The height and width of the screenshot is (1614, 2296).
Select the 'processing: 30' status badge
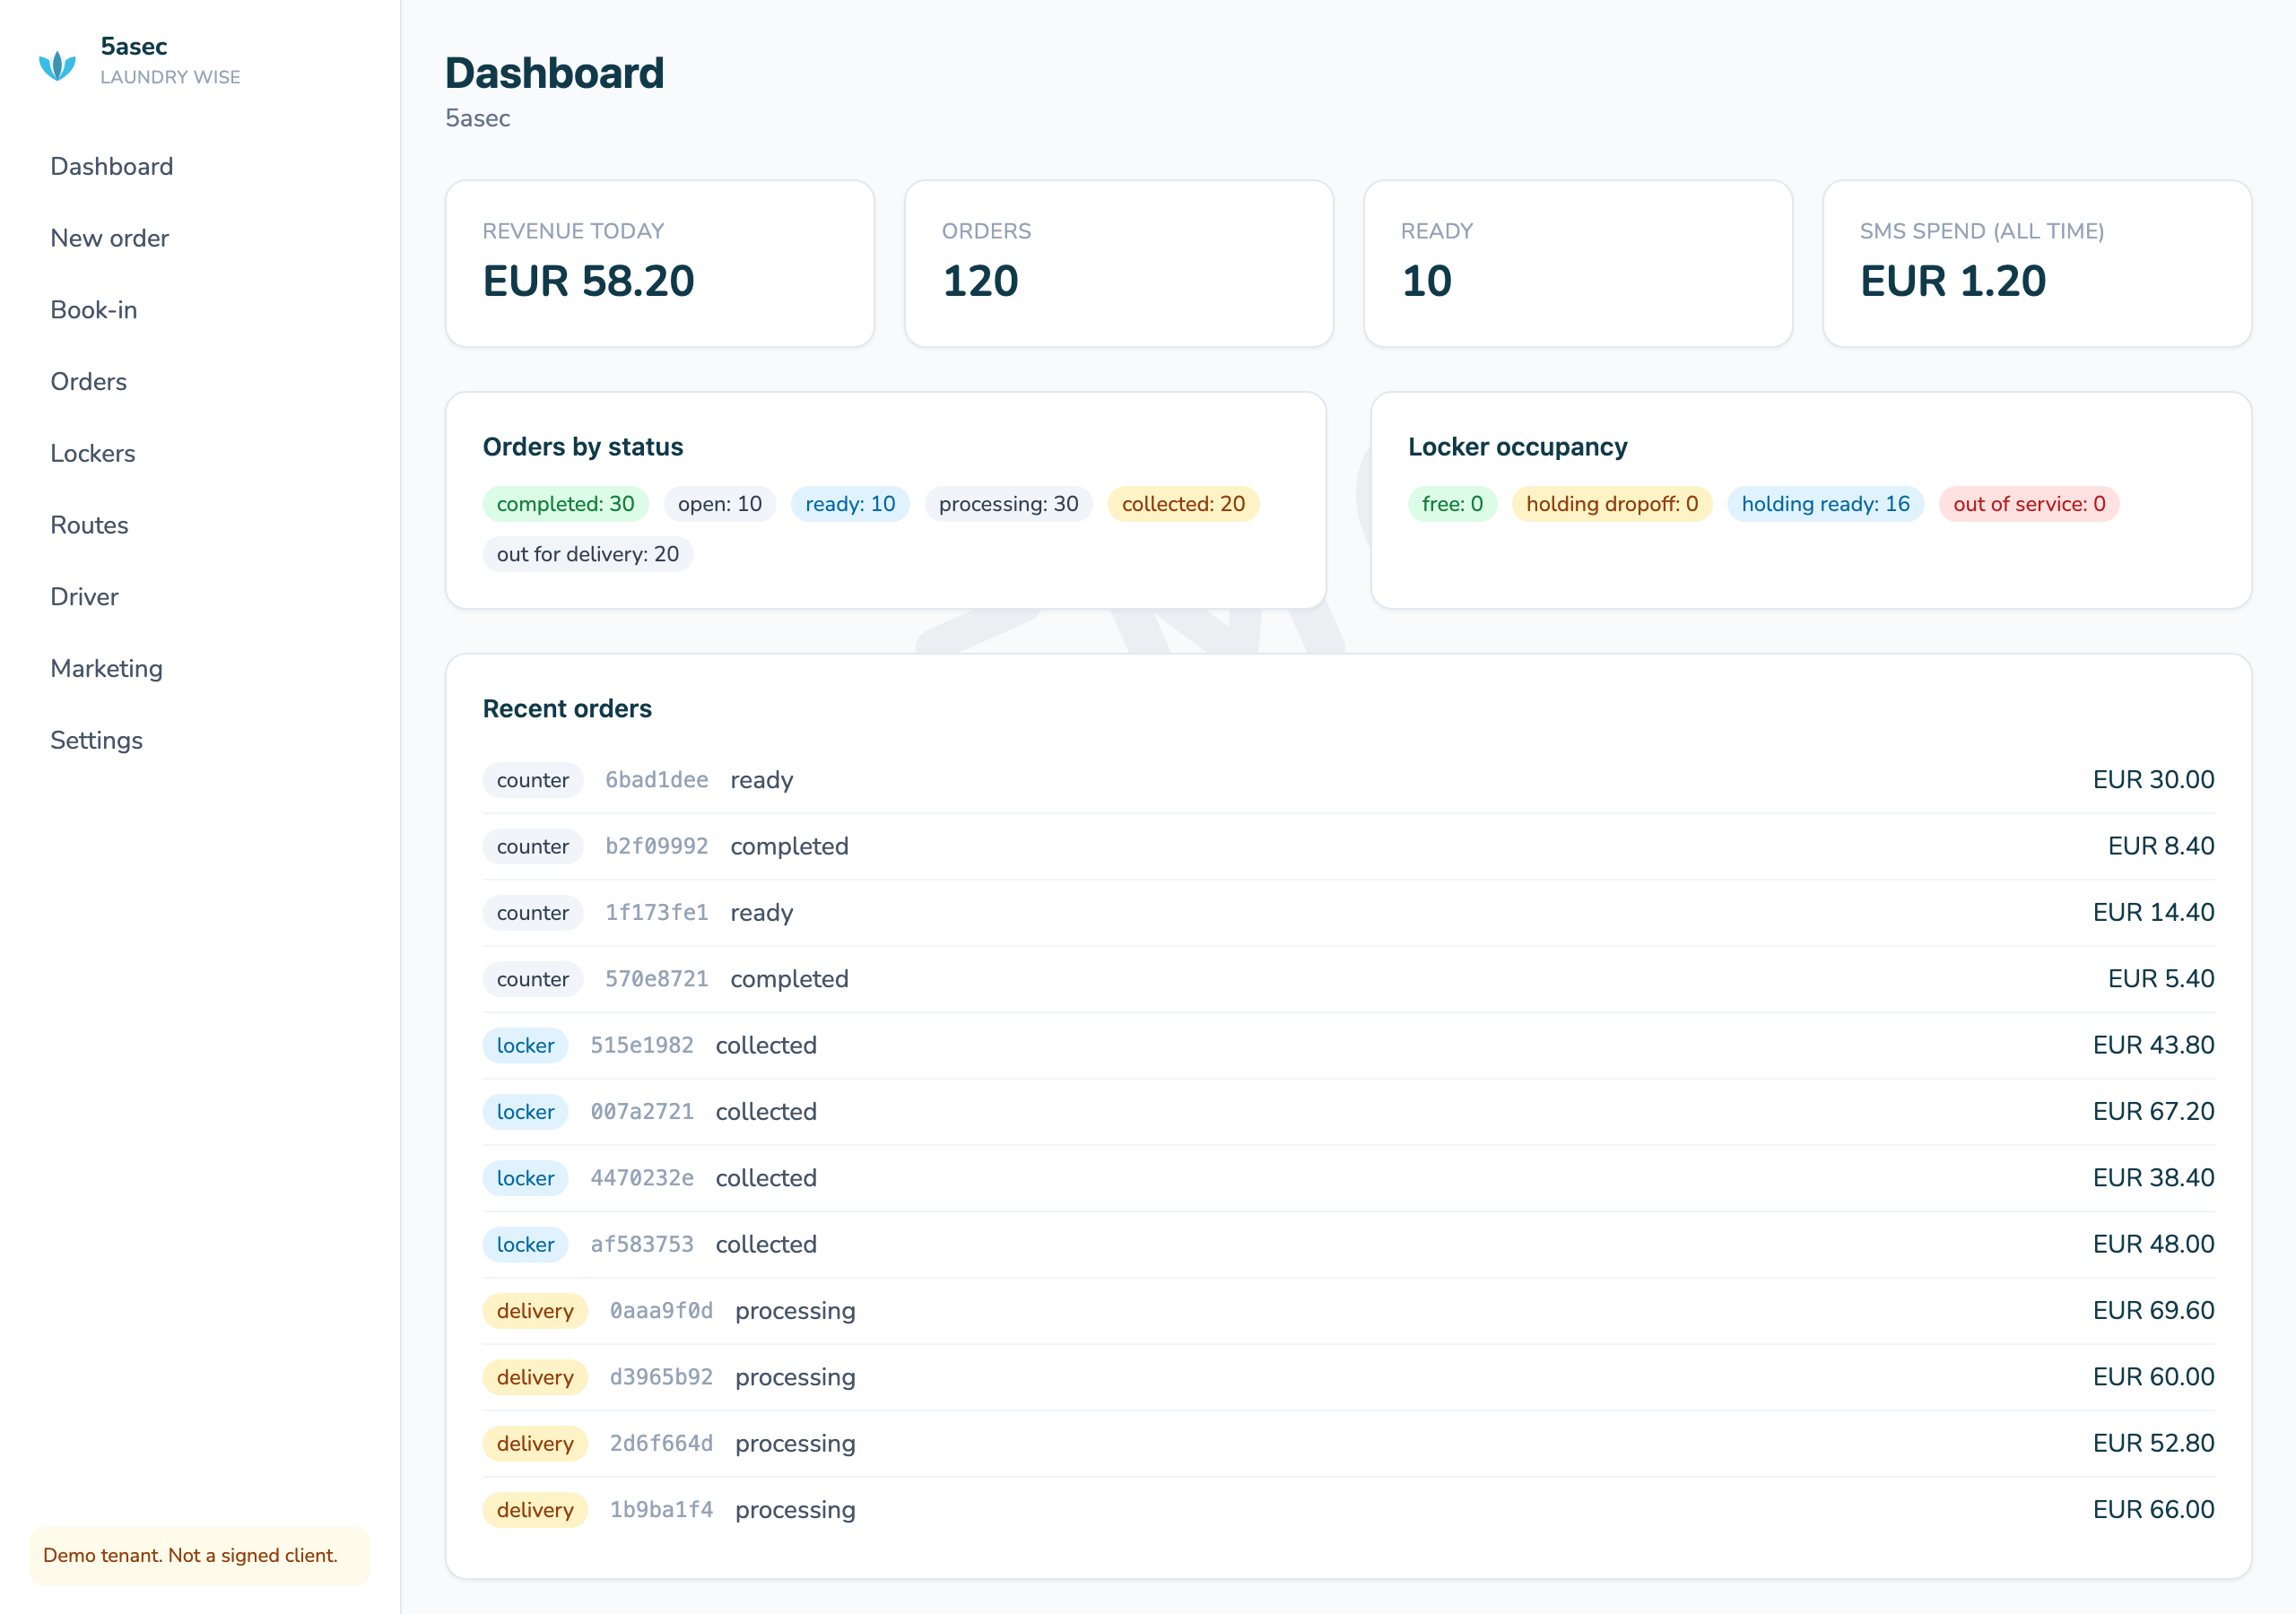(1008, 504)
